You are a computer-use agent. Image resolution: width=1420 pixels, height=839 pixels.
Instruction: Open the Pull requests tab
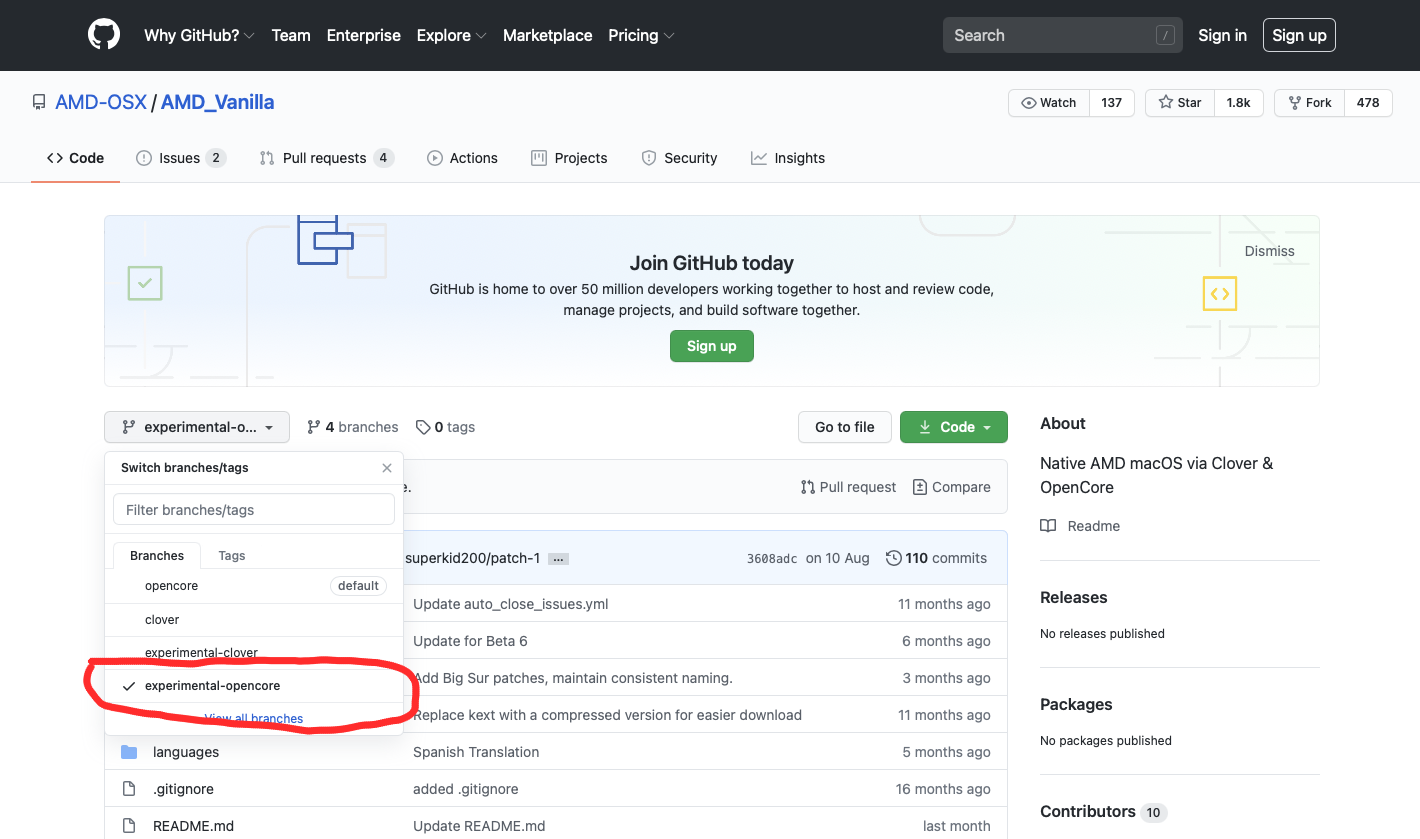coord(327,158)
